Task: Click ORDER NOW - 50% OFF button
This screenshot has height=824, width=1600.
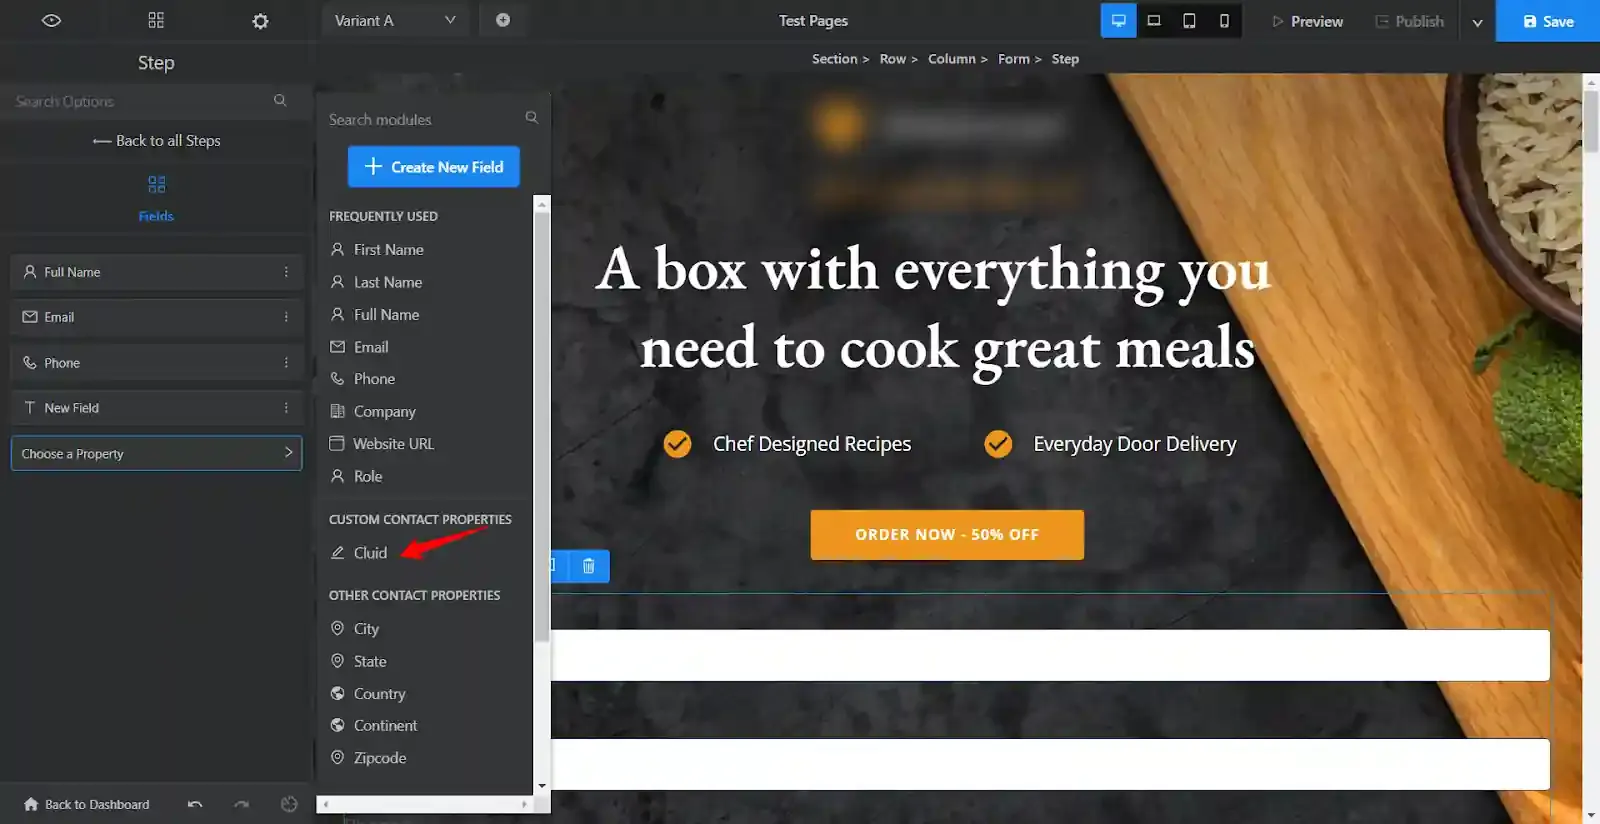Action: click(x=947, y=535)
